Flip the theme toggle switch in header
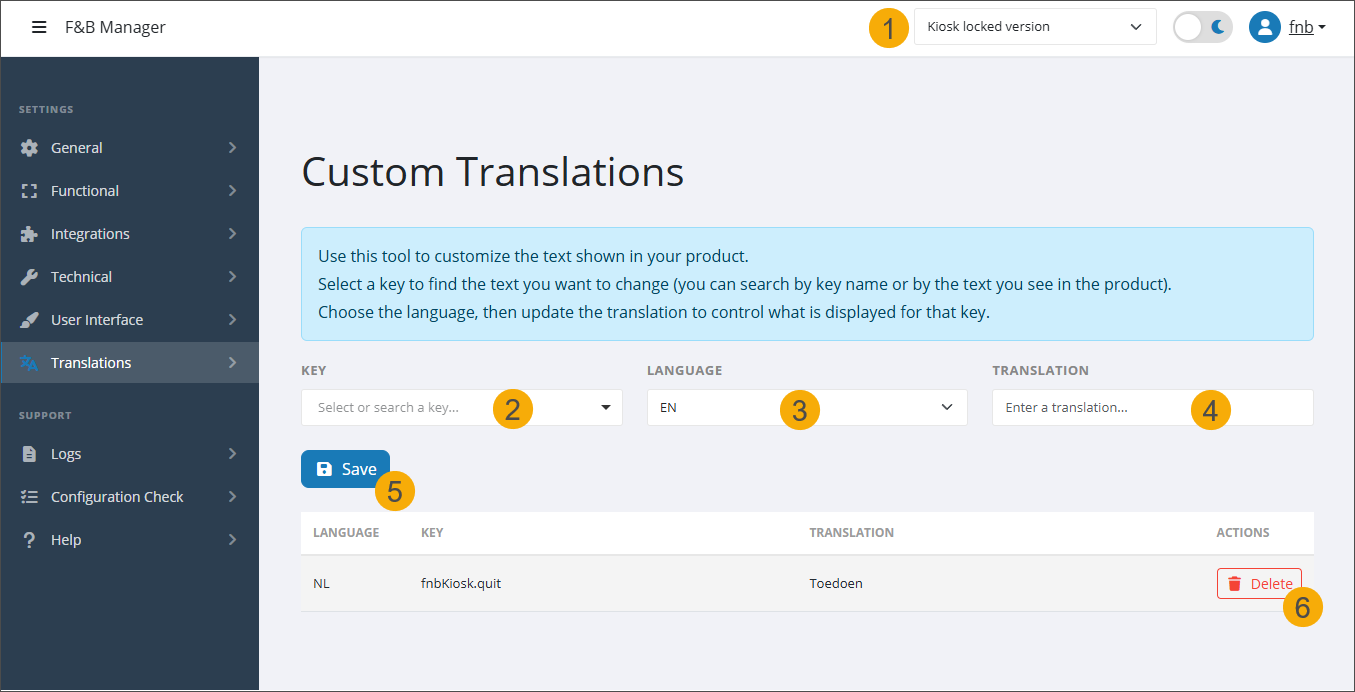 click(1202, 27)
